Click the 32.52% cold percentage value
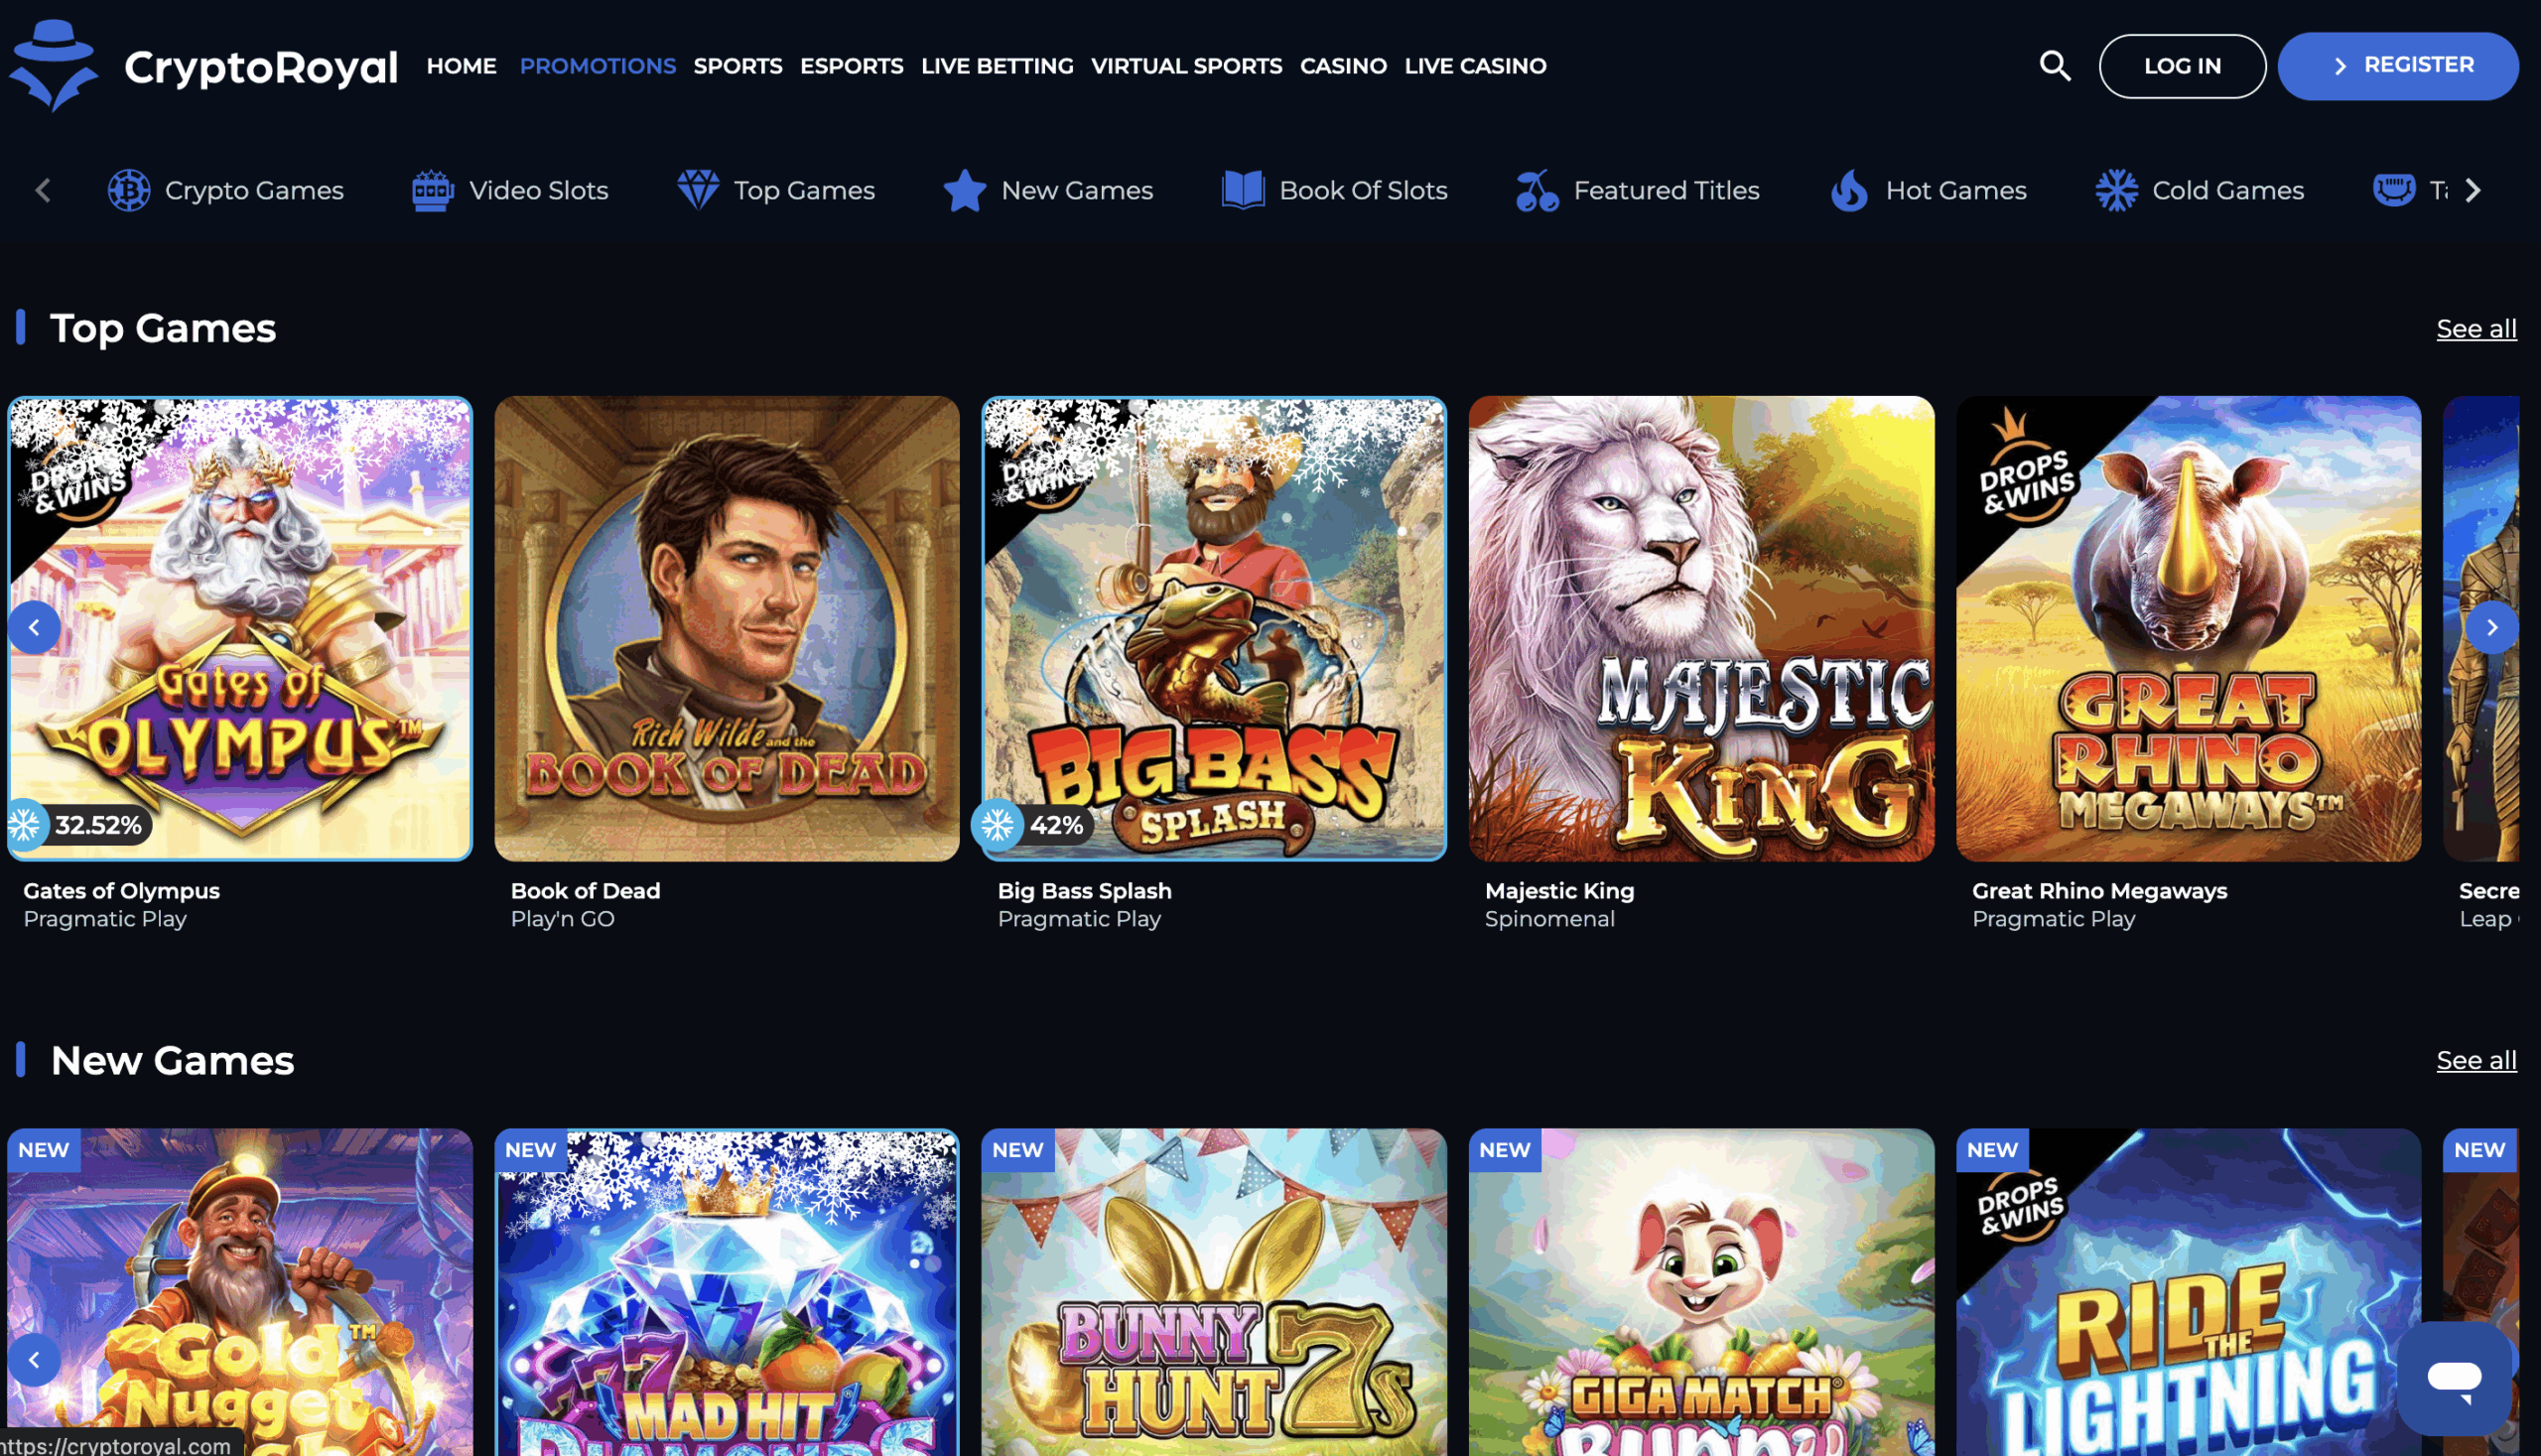This screenshot has width=2541, height=1456. (x=98, y=825)
